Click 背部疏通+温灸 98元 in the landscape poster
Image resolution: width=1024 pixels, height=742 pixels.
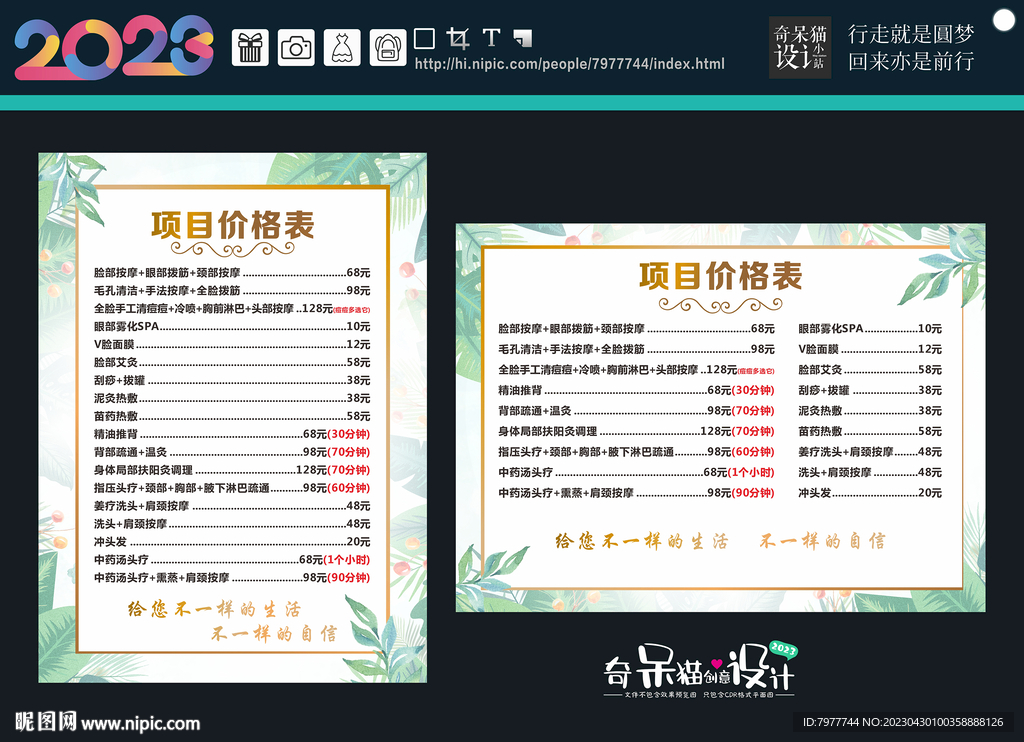(636, 411)
